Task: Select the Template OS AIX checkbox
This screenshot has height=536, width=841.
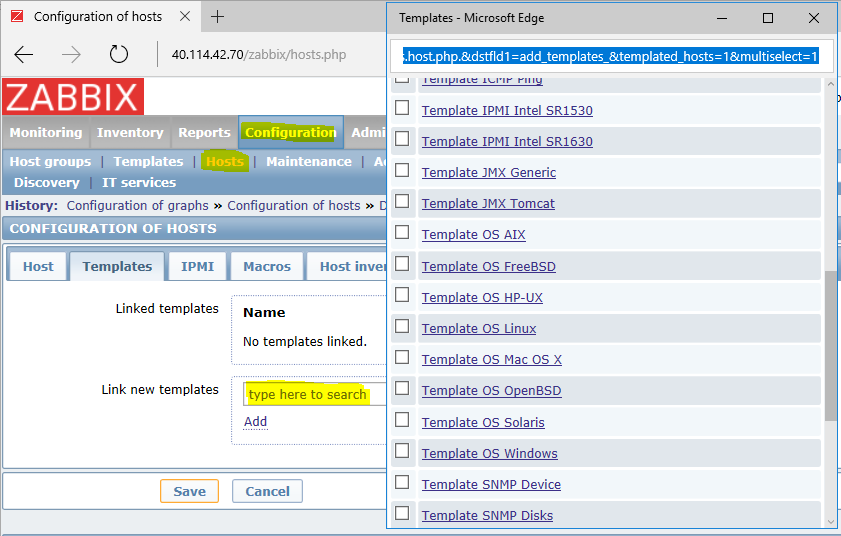Action: (402, 232)
